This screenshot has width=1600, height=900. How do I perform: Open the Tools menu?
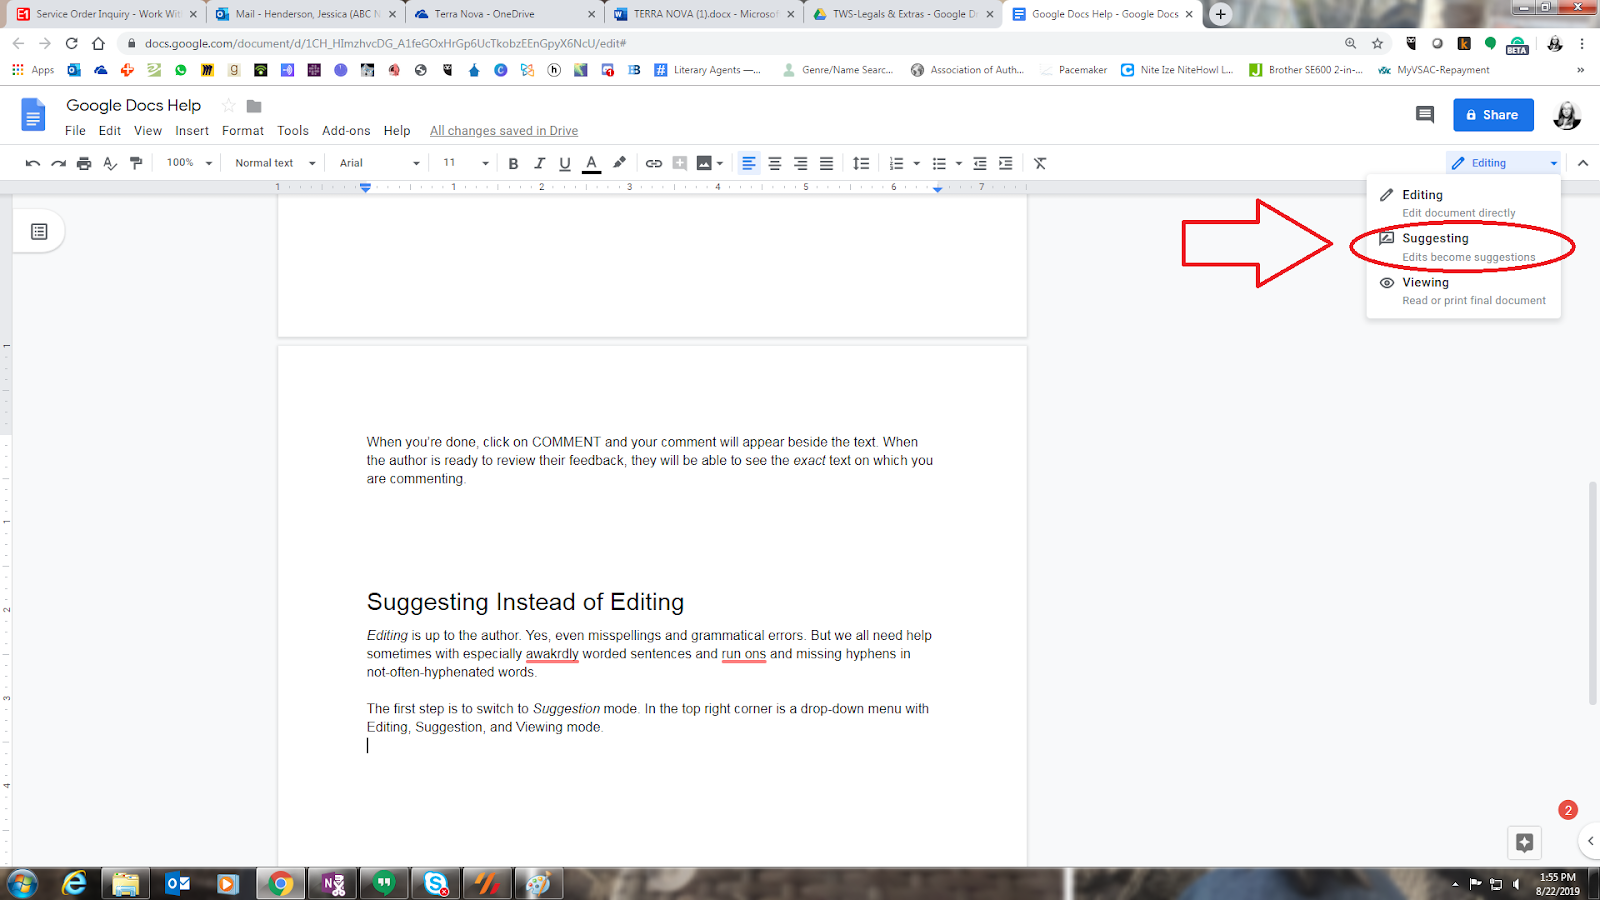[293, 131]
